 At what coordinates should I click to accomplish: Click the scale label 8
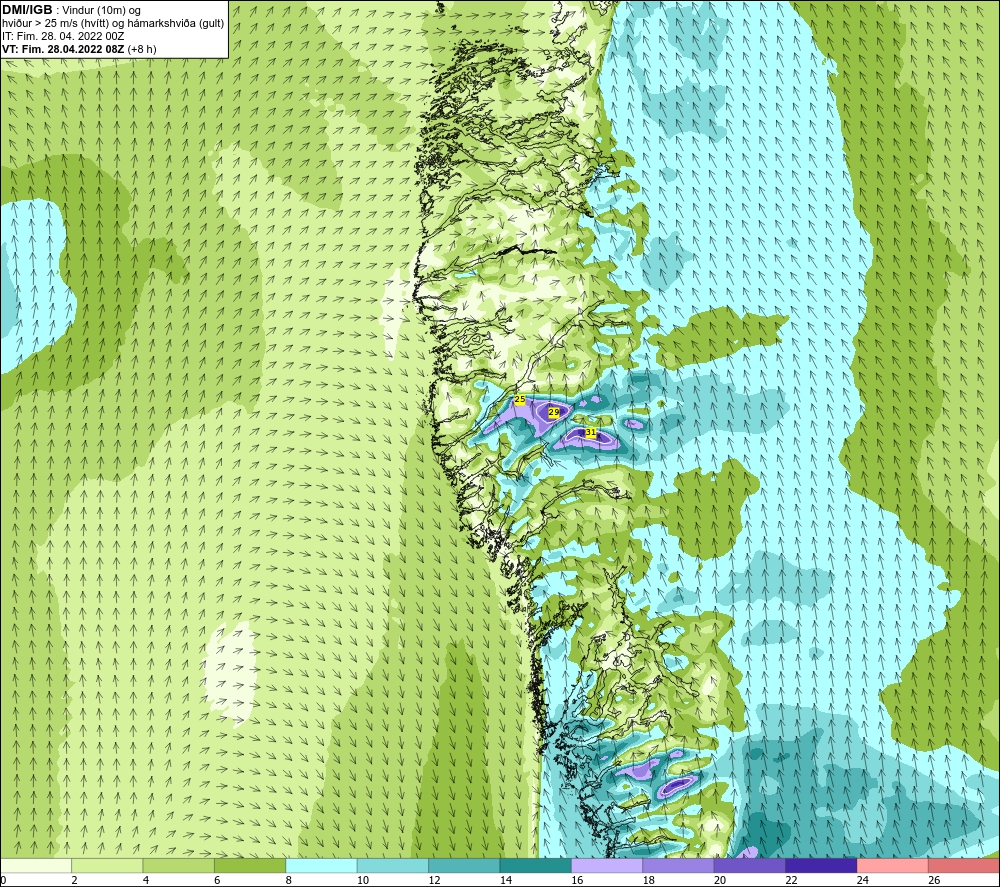[x=289, y=880]
